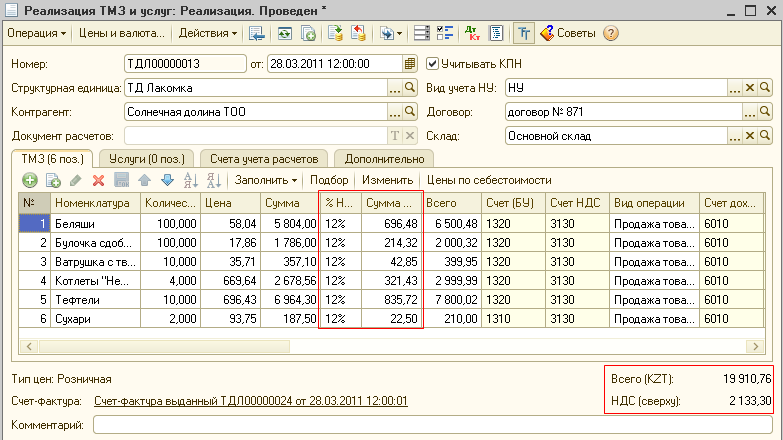
Task: Move row down with blue arrow
Action: pyautogui.click(x=167, y=180)
